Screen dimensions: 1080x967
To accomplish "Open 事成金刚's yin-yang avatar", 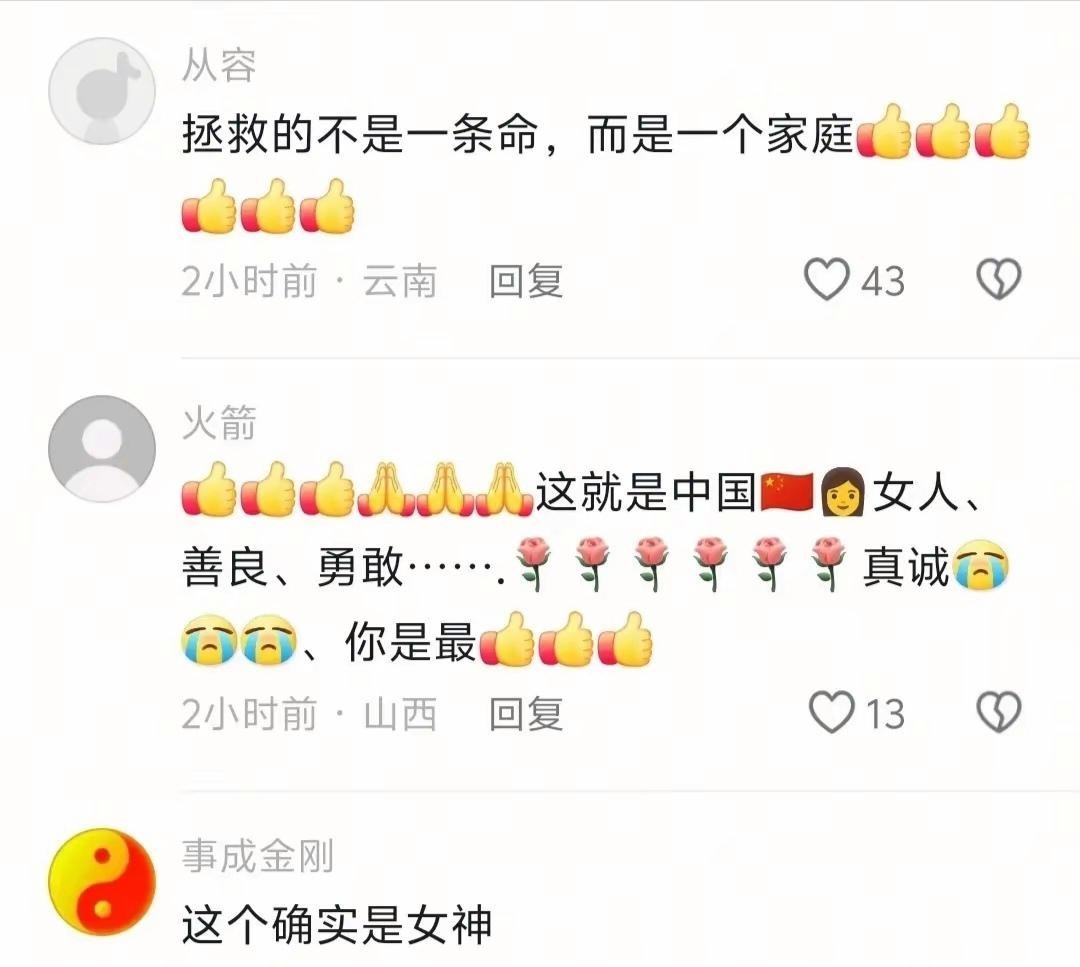I will (102, 882).
